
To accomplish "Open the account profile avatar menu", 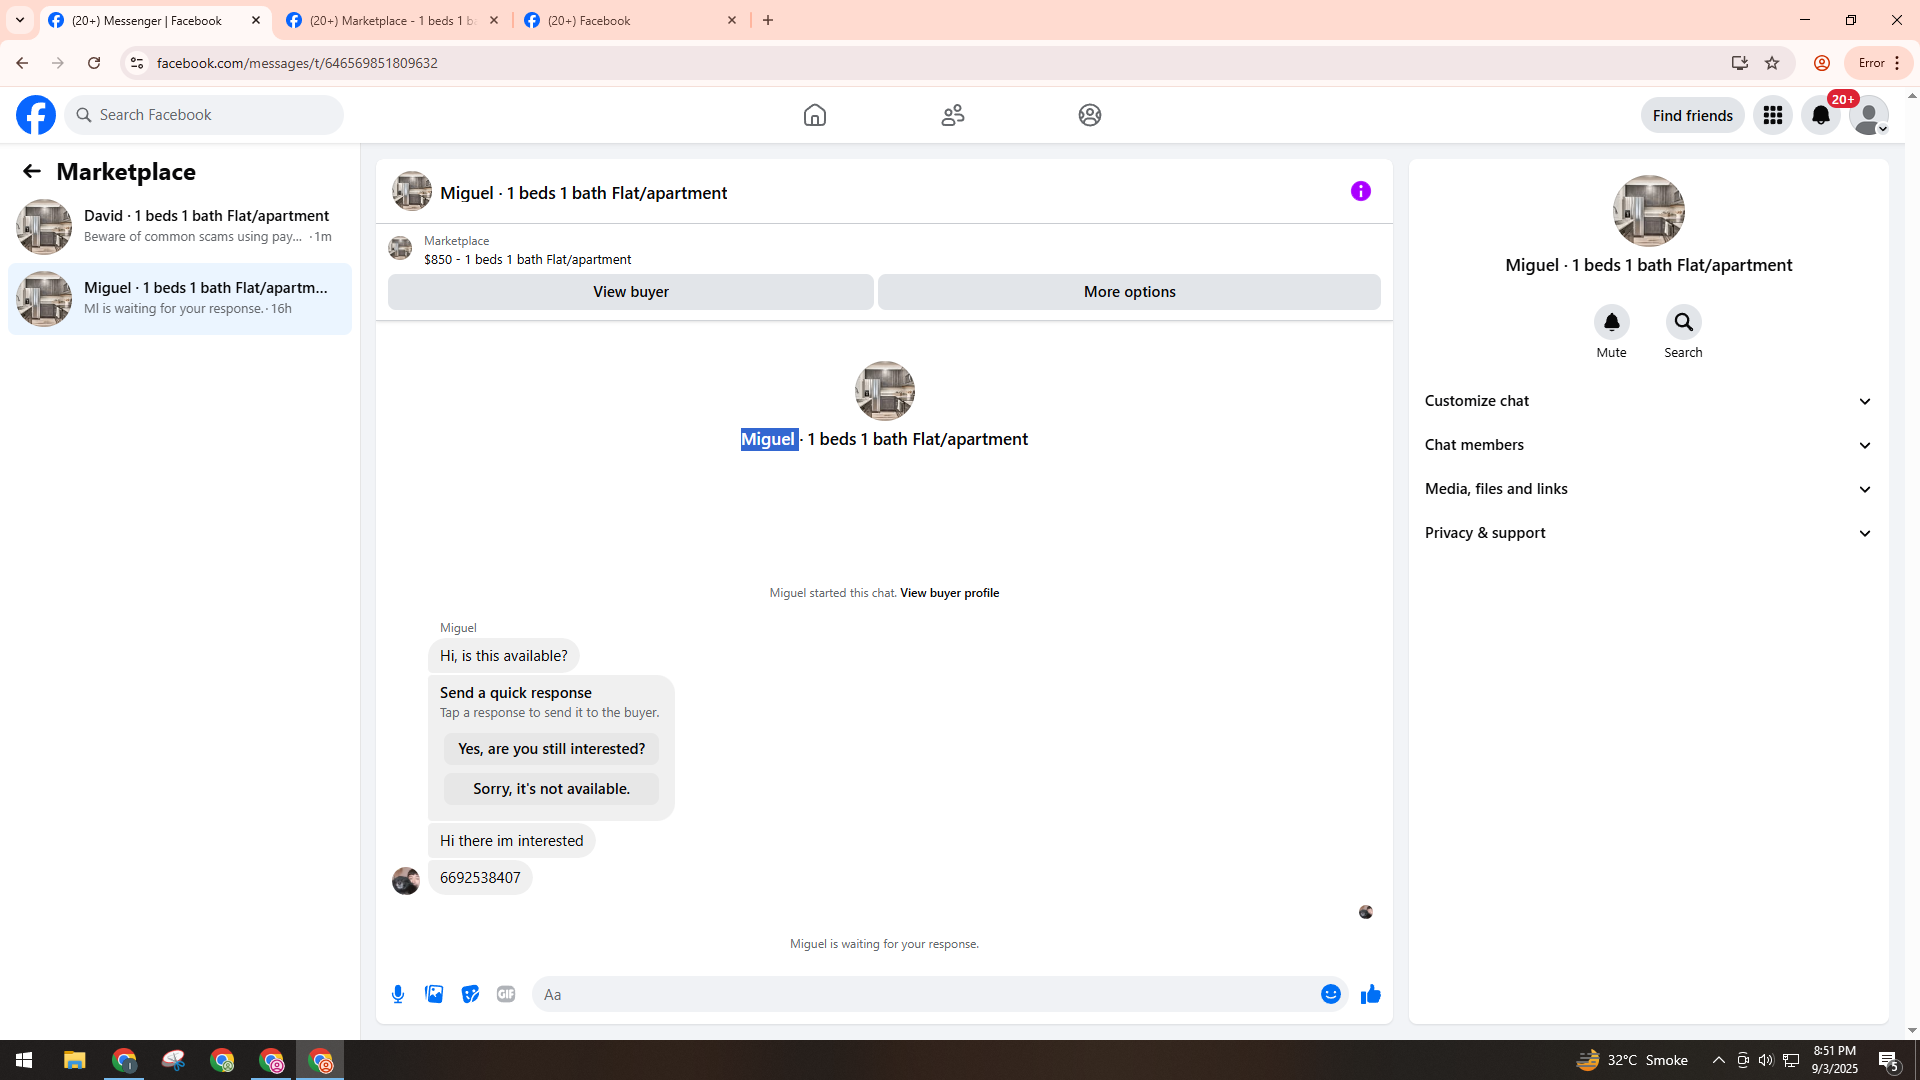I will pos(1869,115).
